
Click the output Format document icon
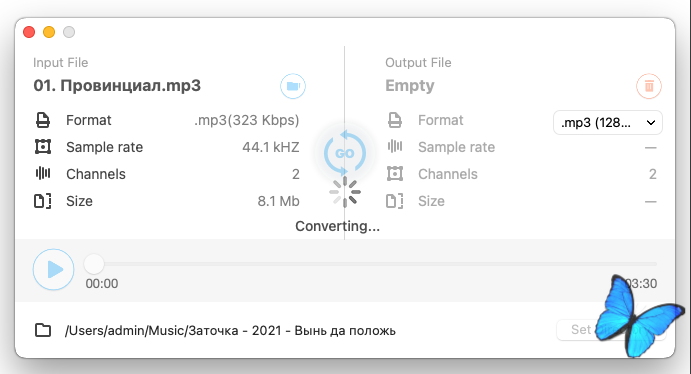(x=395, y=120)
